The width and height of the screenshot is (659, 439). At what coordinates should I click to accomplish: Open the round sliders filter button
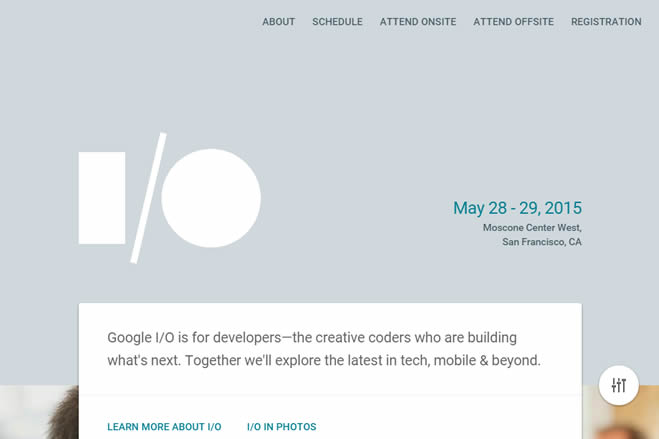tap(619, 385)
